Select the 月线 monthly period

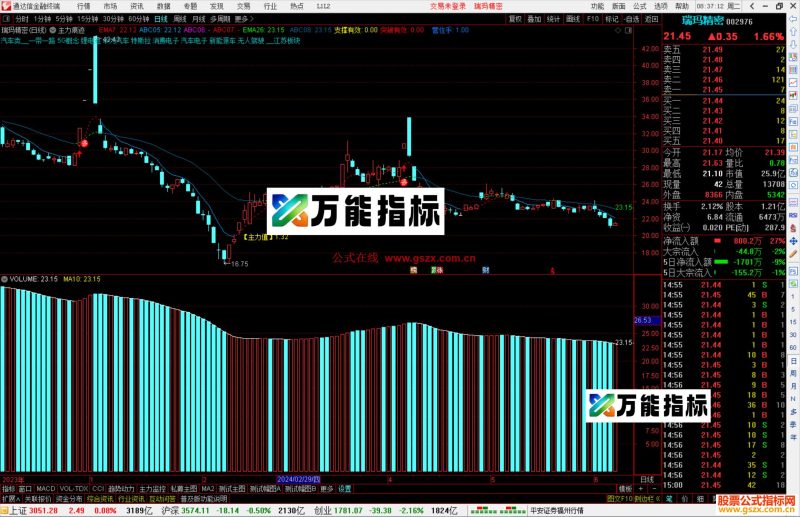coord(199,19)
